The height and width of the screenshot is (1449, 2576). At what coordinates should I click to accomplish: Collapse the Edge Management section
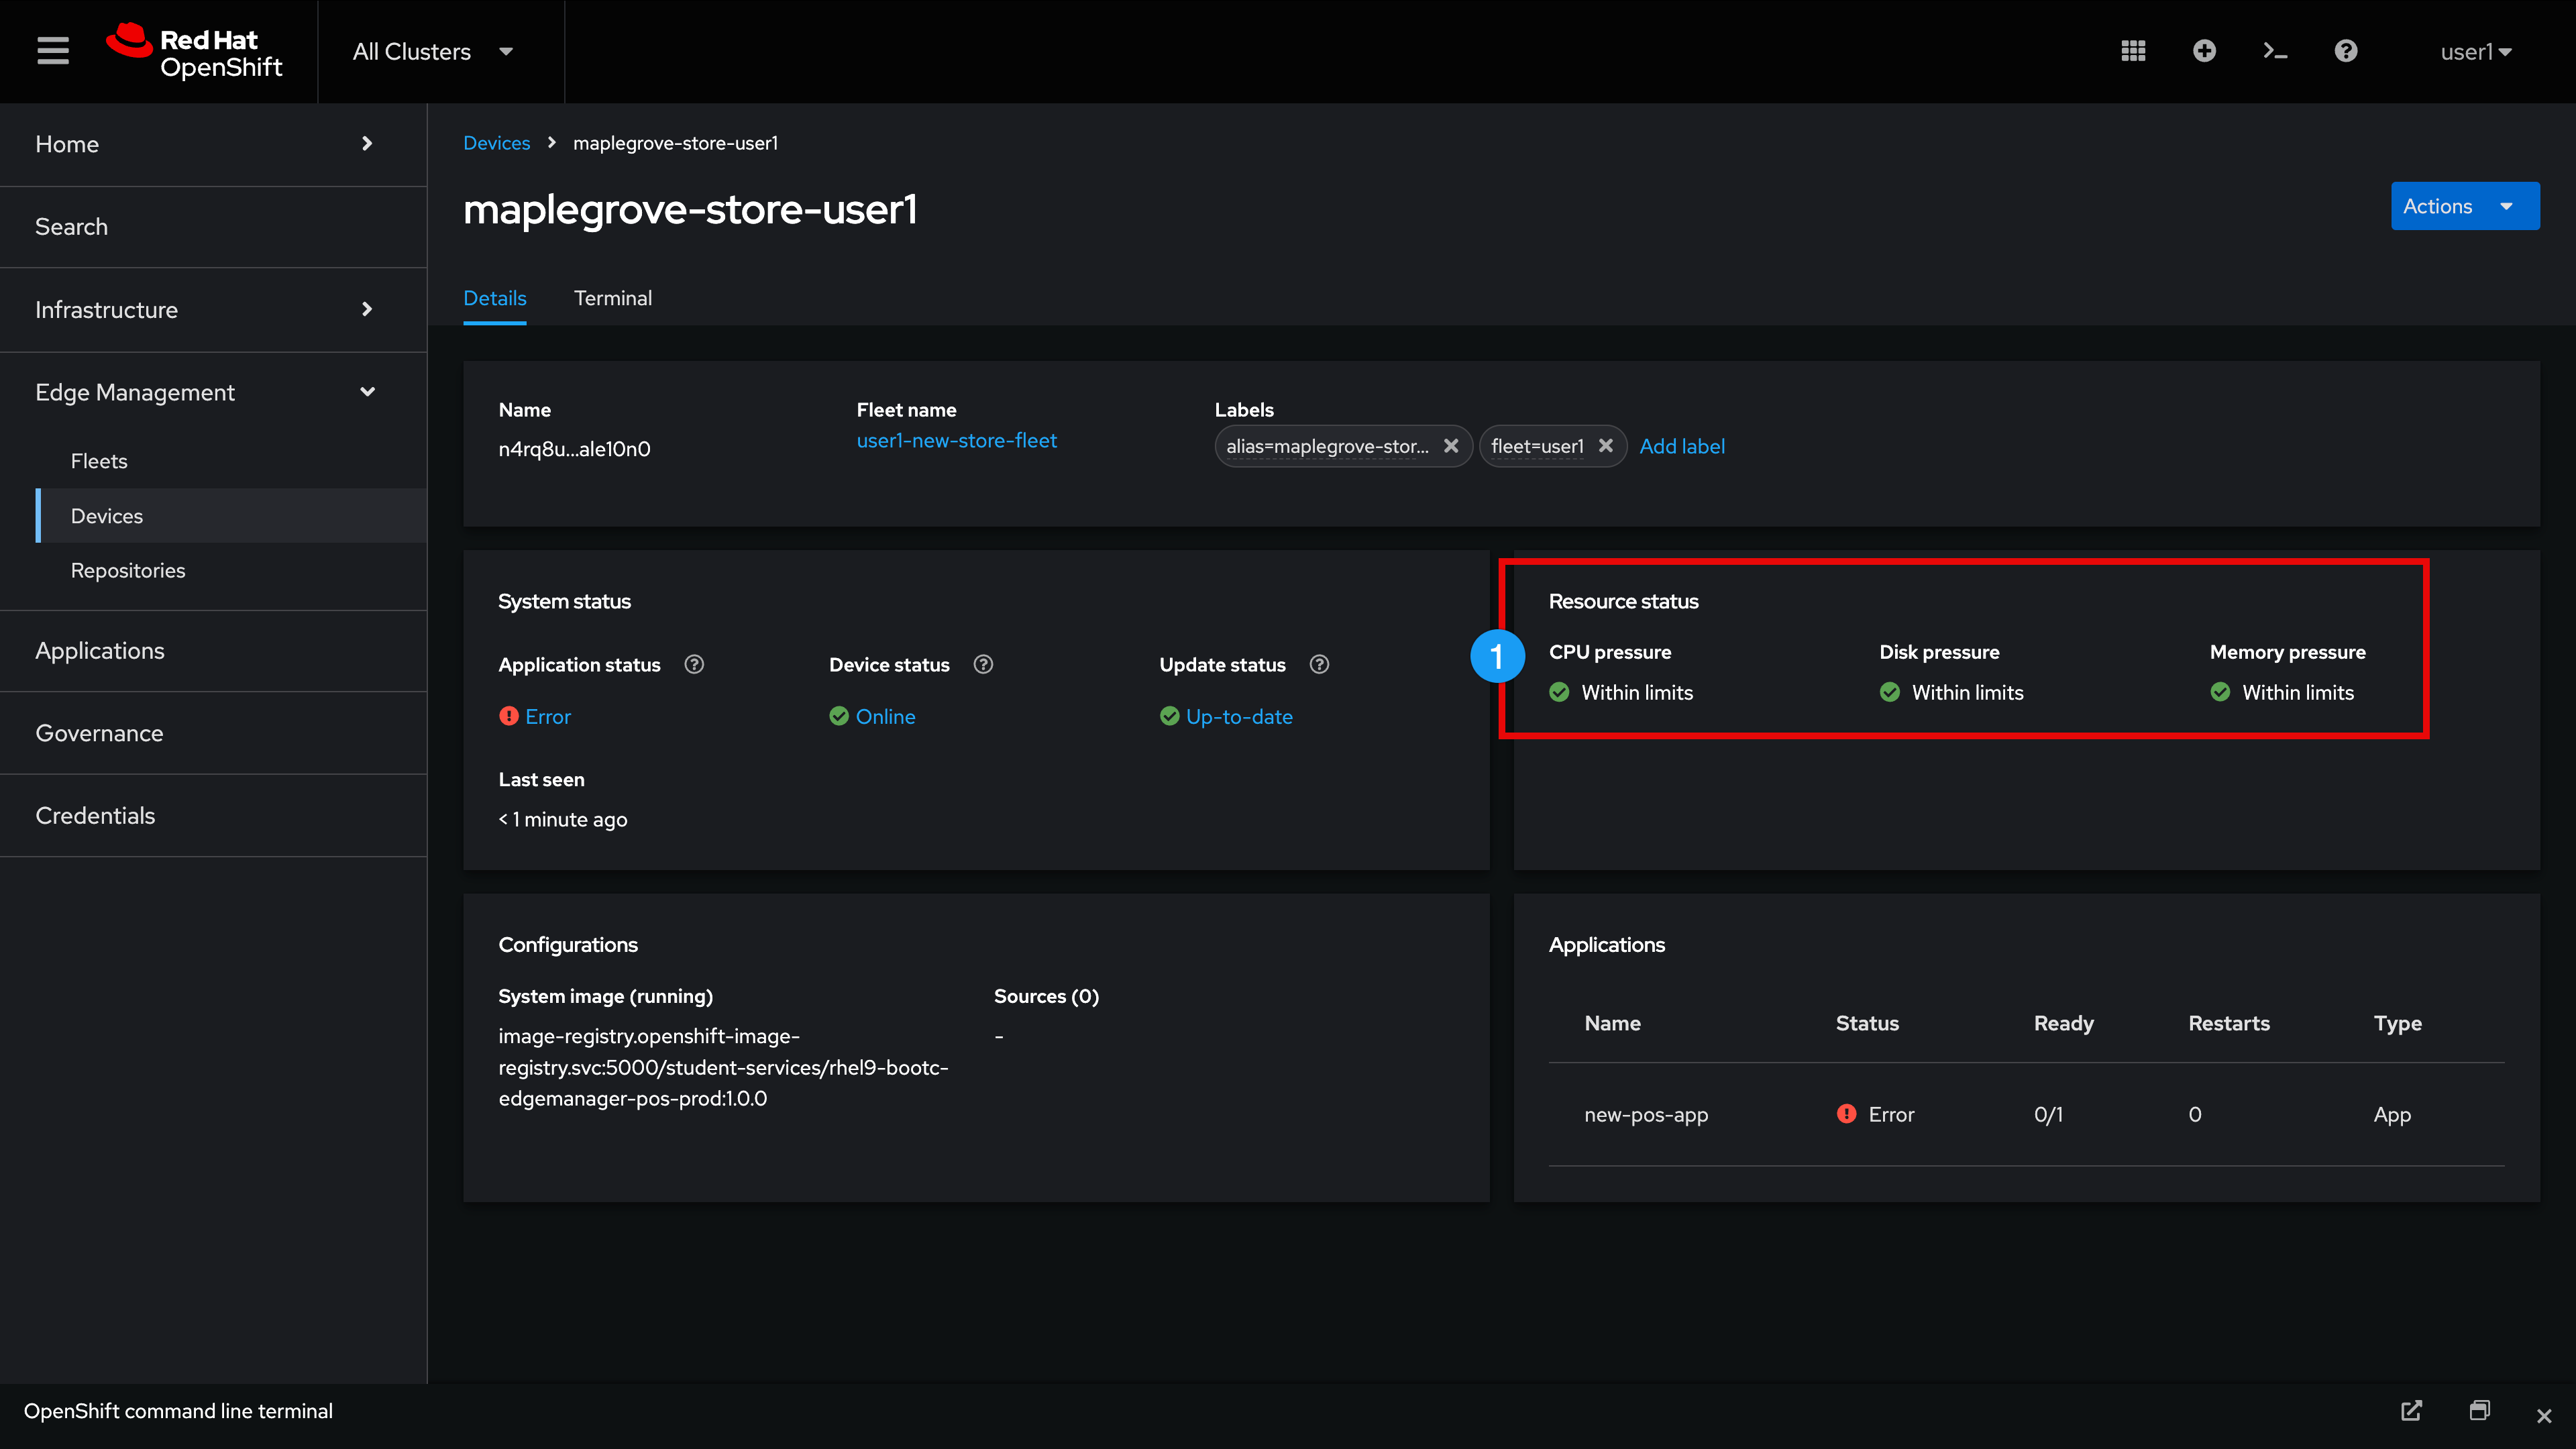pos(213,392)
